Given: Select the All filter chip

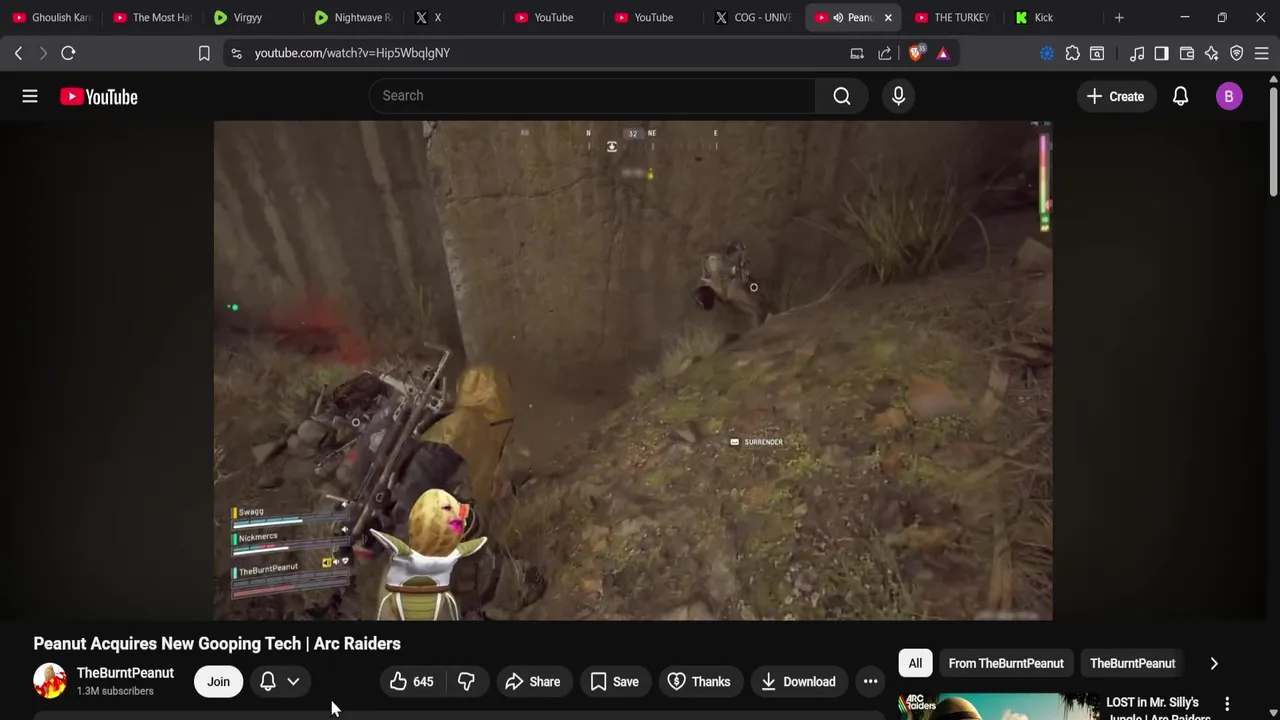Looking at the screenshot, I should tap(915, 663).
